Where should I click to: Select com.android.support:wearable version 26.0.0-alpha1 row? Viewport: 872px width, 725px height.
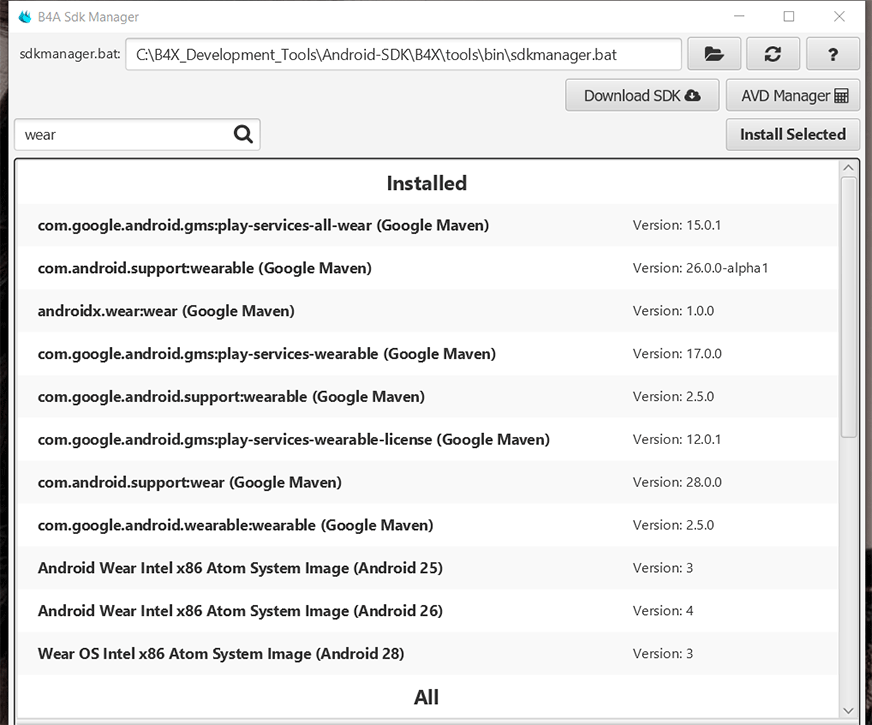(205, 268)
